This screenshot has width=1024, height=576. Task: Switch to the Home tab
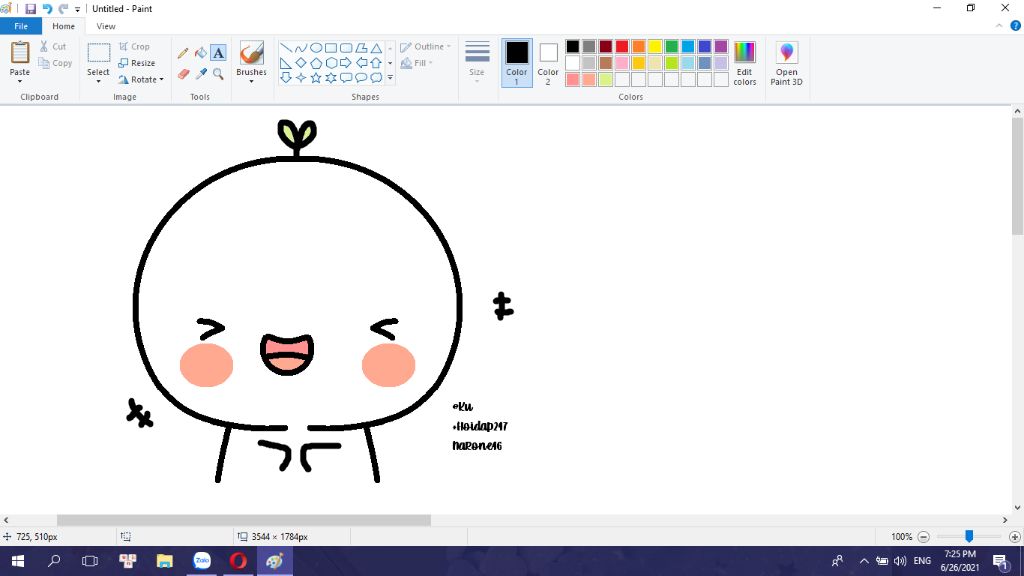[x=63, y=26]
